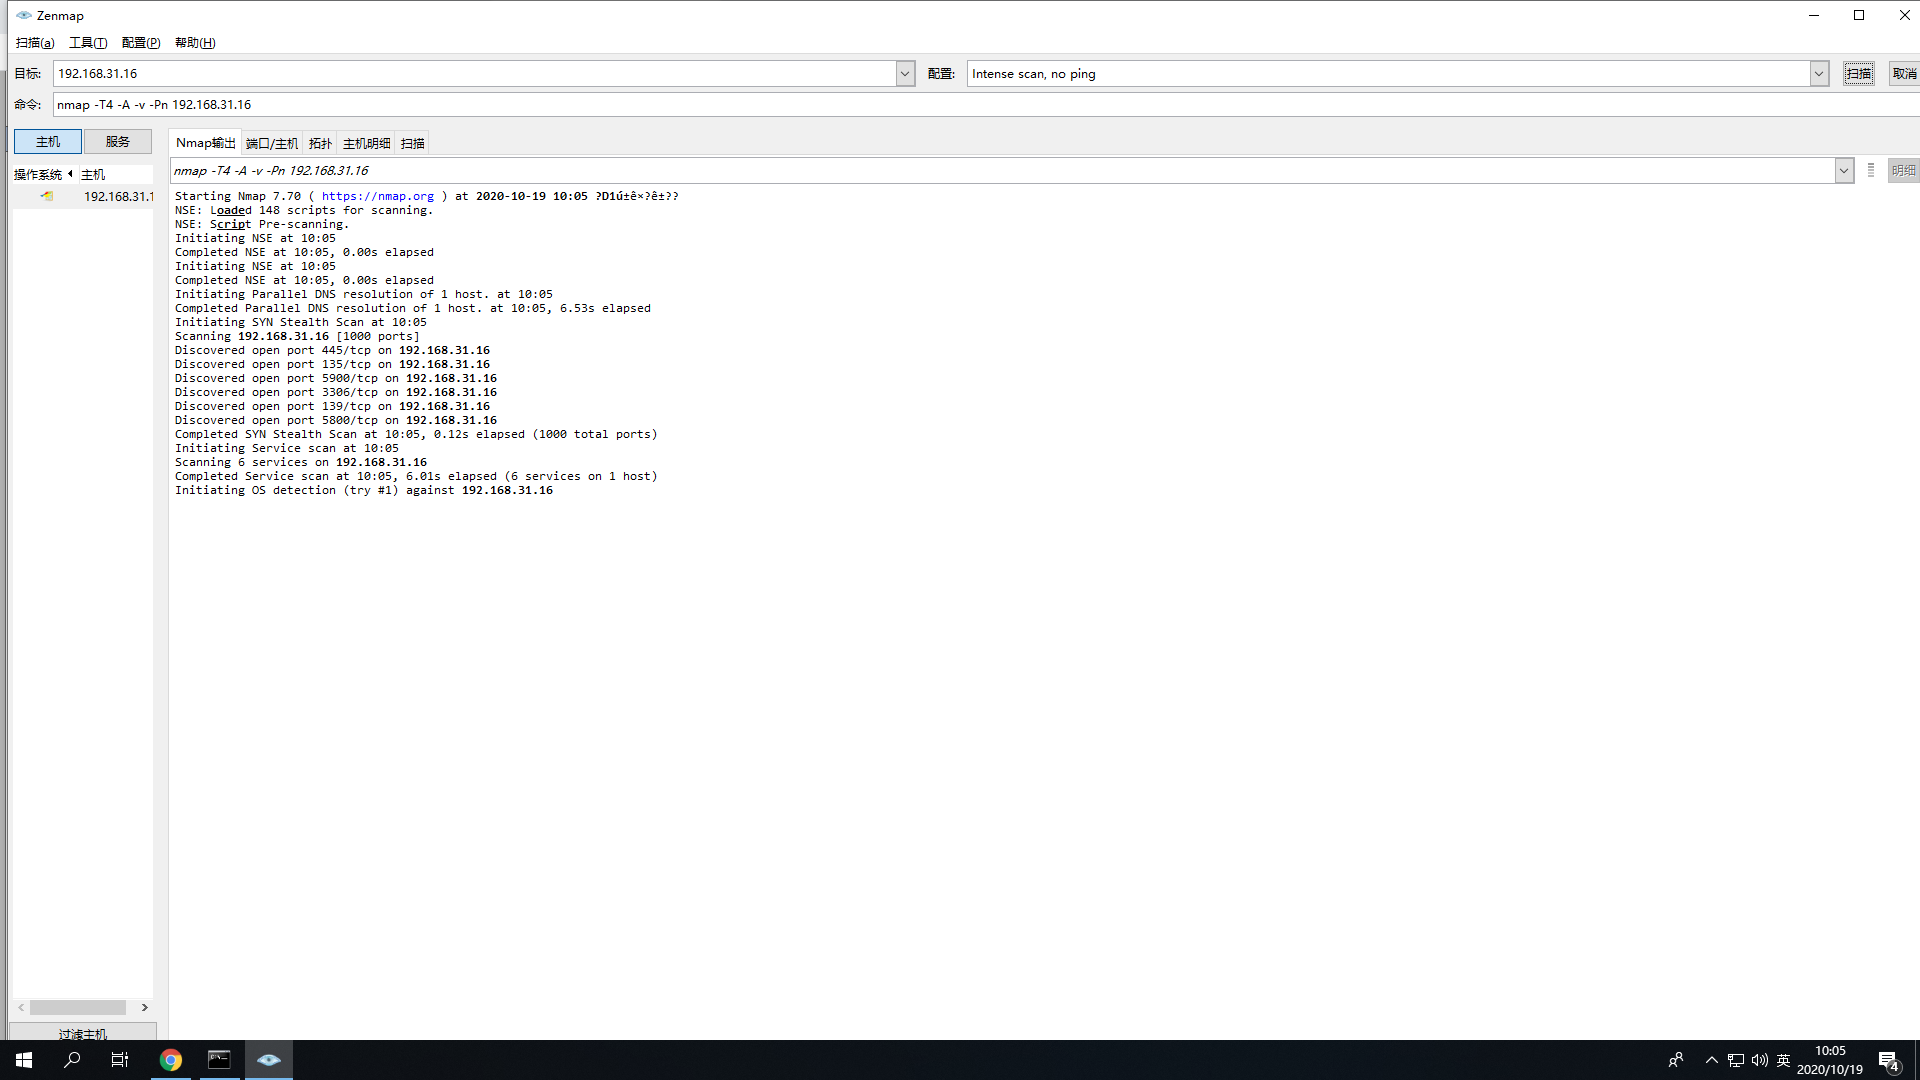Click the Zenmap eye icon in taskbar

tap(268, 1060)
